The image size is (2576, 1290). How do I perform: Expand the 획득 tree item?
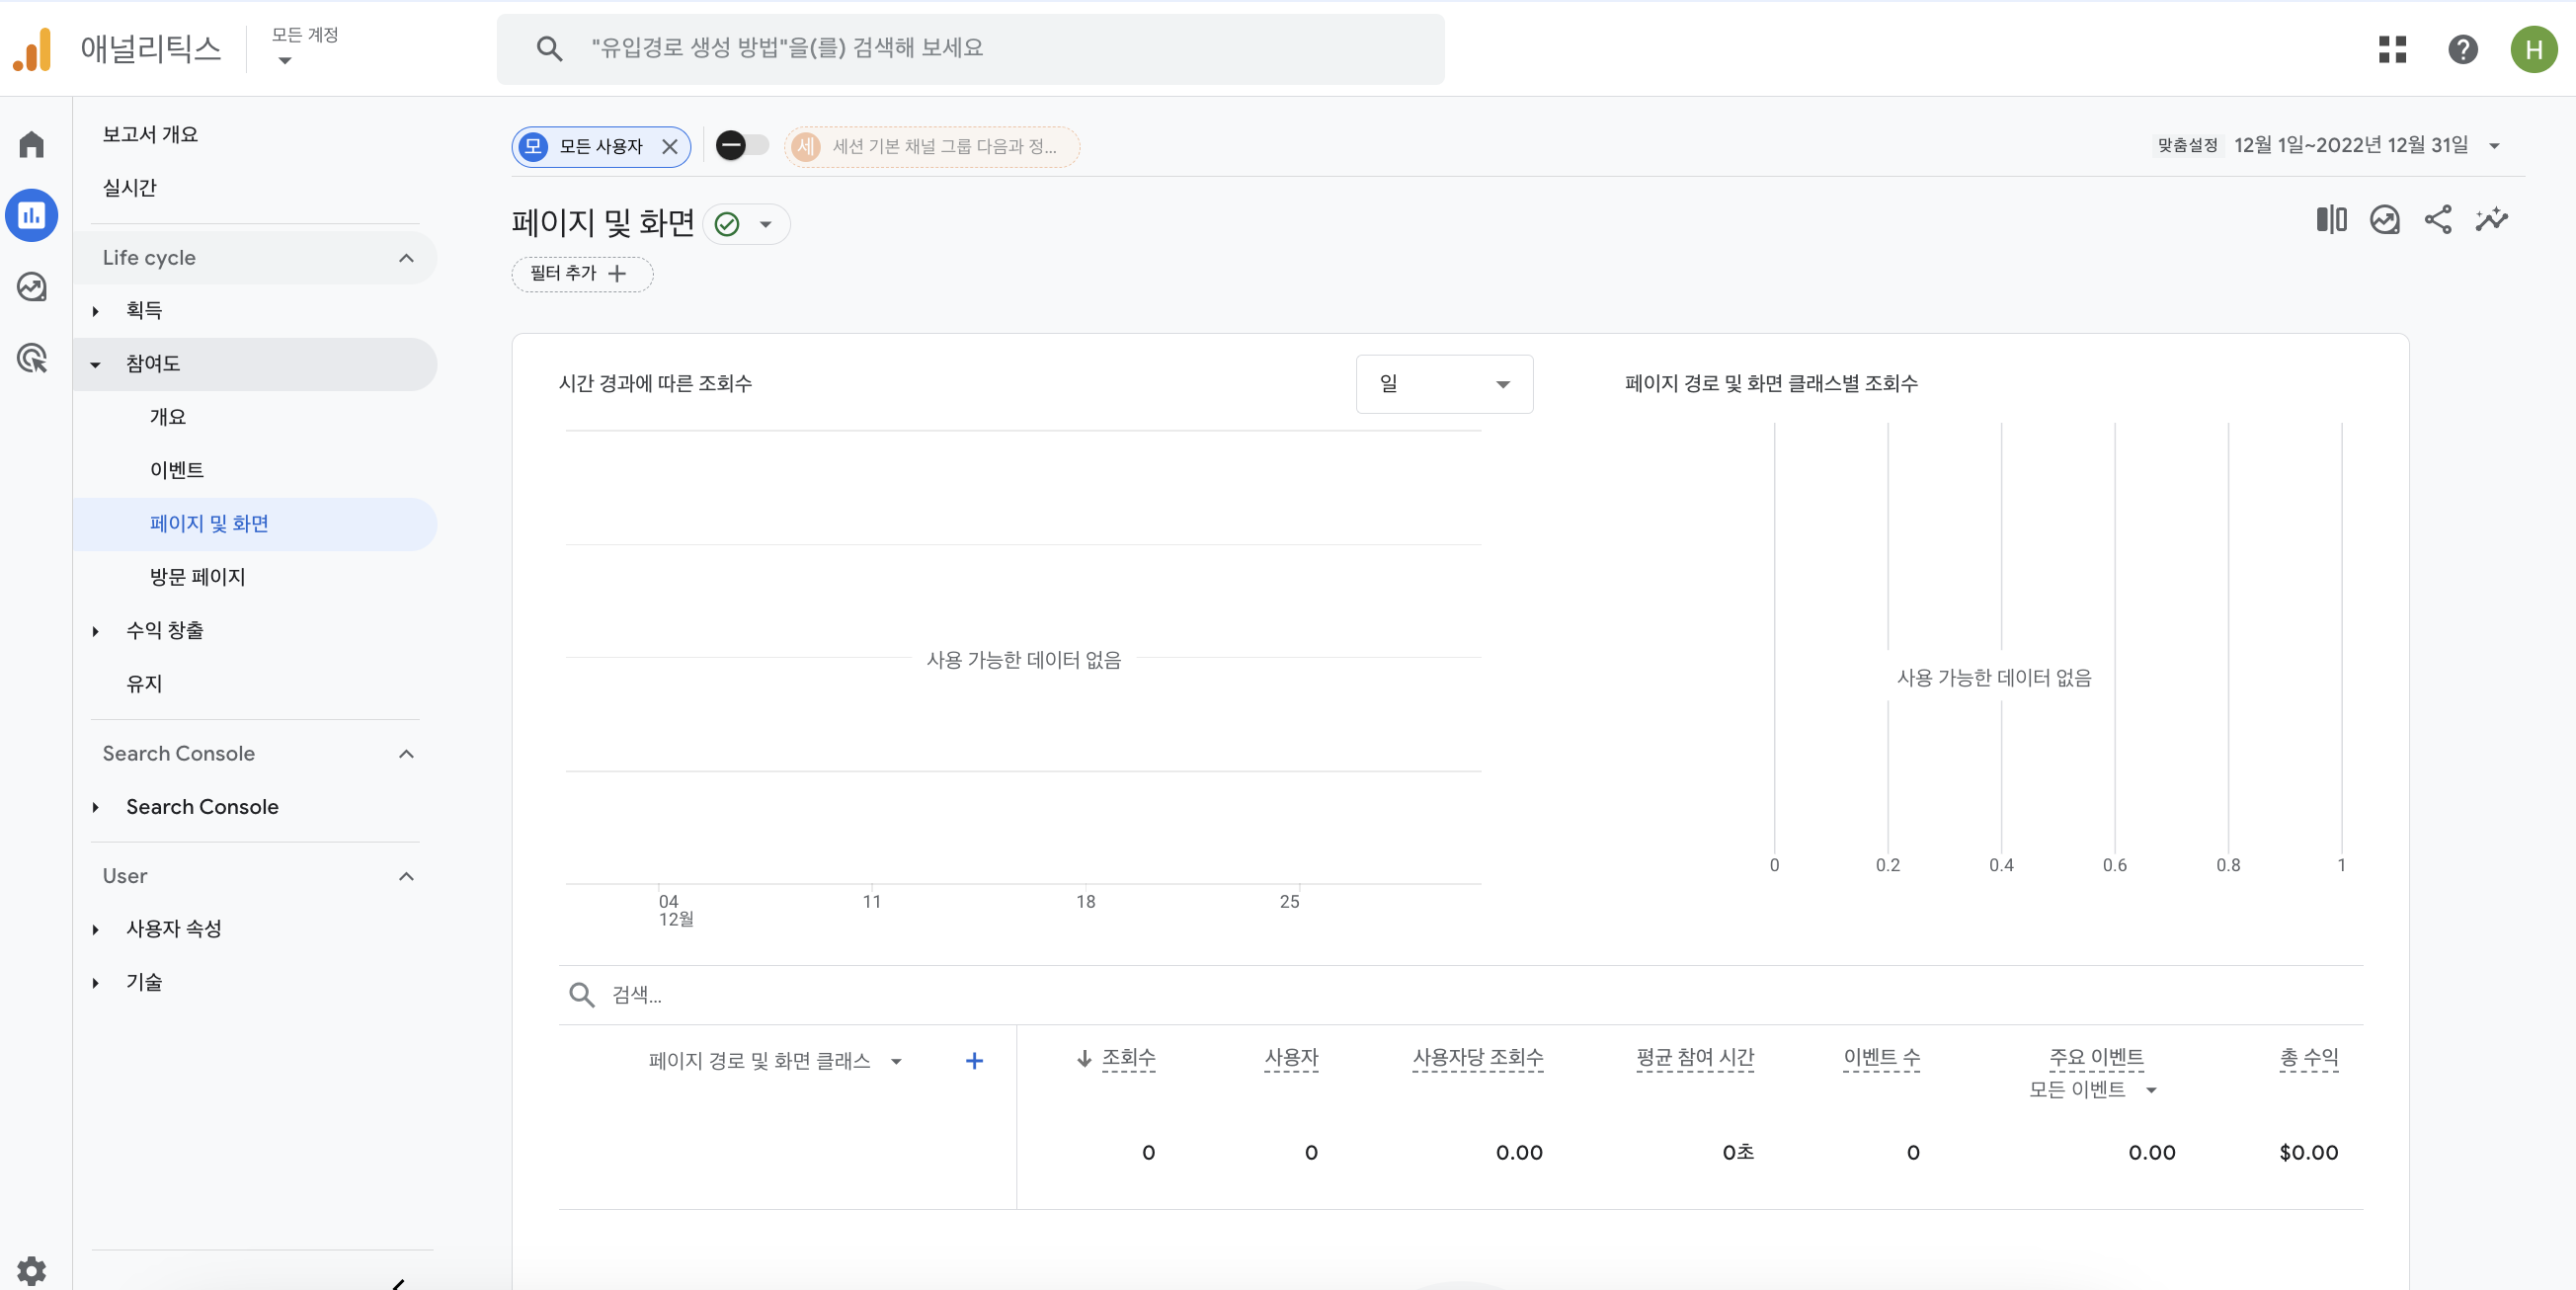point(96,311)
